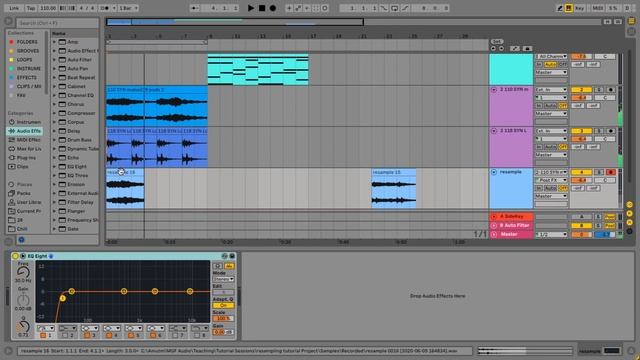
Task: Open resample track input type dropdown
Action: (551, 172)
